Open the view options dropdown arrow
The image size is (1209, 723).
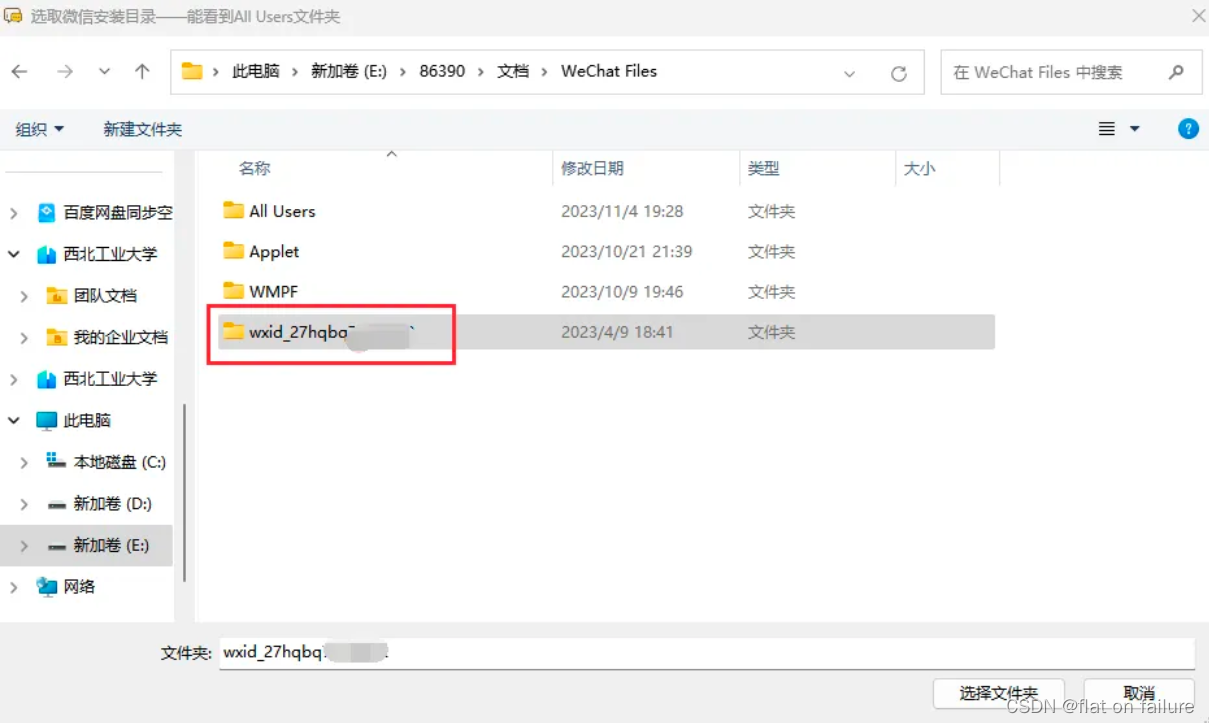click(1134, 129)
